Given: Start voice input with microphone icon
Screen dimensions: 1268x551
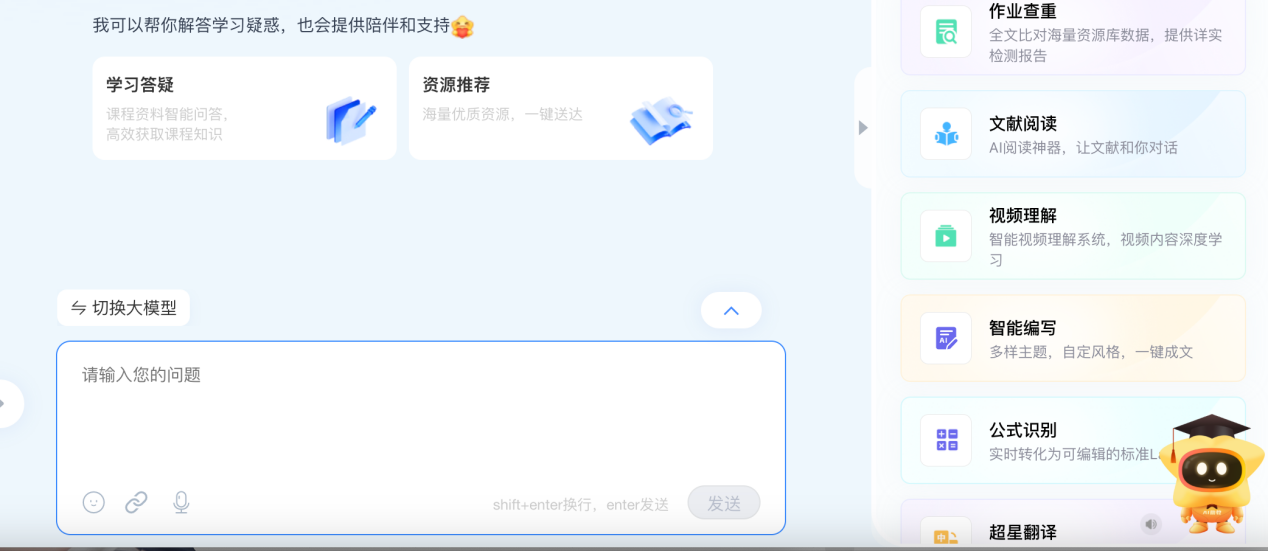Looking at the screenshot, I should 181,502.
